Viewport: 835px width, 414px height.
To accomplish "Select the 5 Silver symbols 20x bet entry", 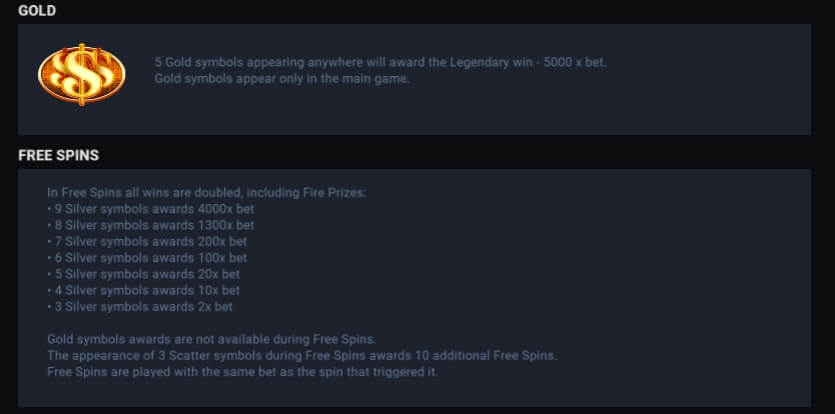I will [143, 274].
